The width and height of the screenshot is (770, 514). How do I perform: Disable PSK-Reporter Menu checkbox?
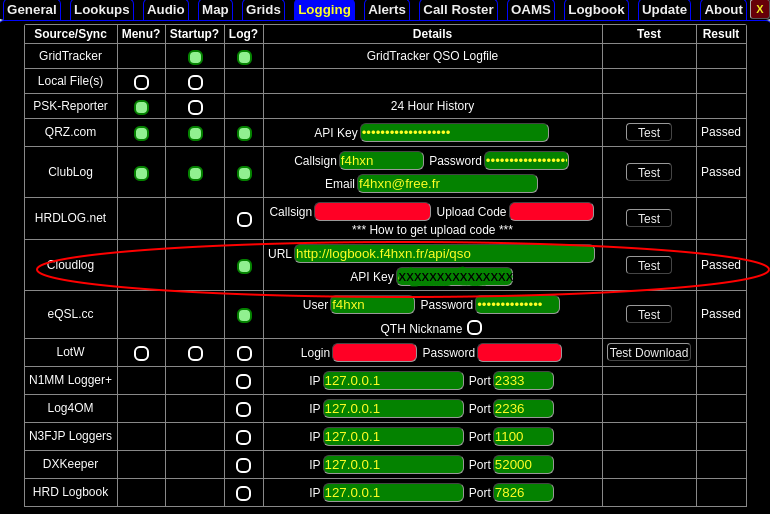(141, 108)
